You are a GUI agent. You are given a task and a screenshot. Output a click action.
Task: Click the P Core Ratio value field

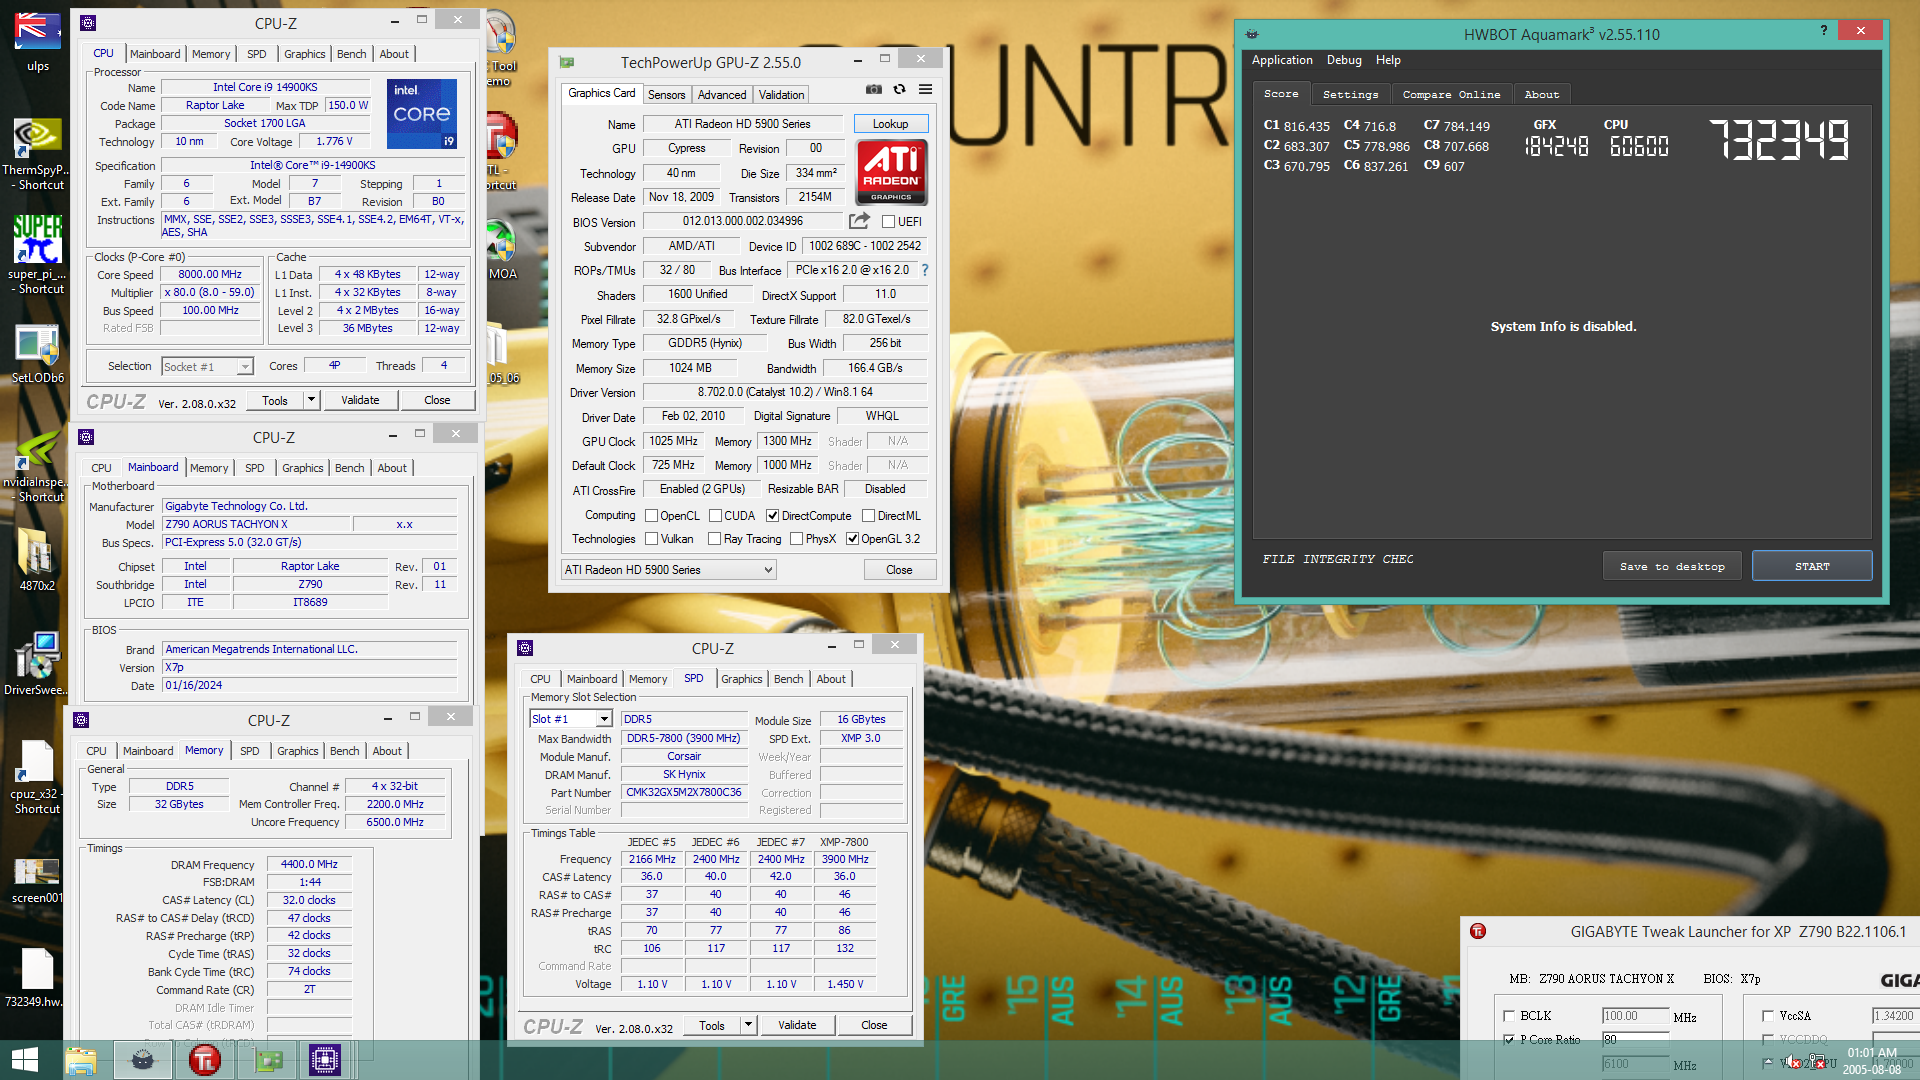coord(1635,1040)
